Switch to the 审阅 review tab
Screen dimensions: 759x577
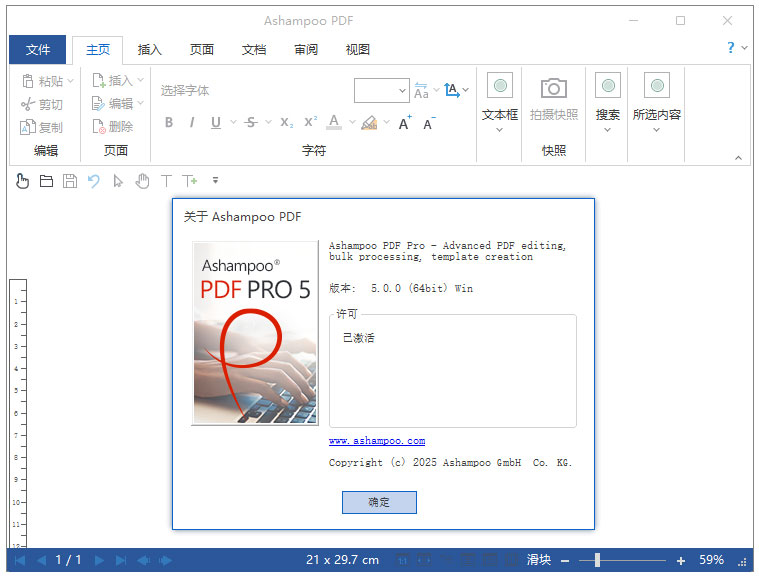[x=306, y=49]
